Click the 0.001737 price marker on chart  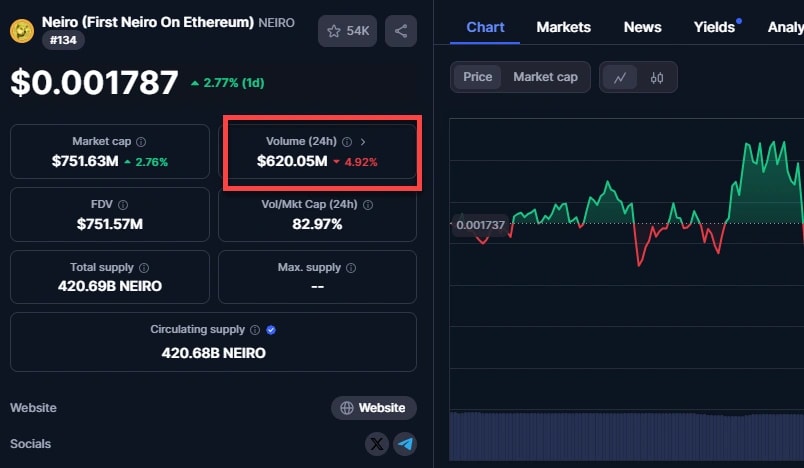point(480,225)
